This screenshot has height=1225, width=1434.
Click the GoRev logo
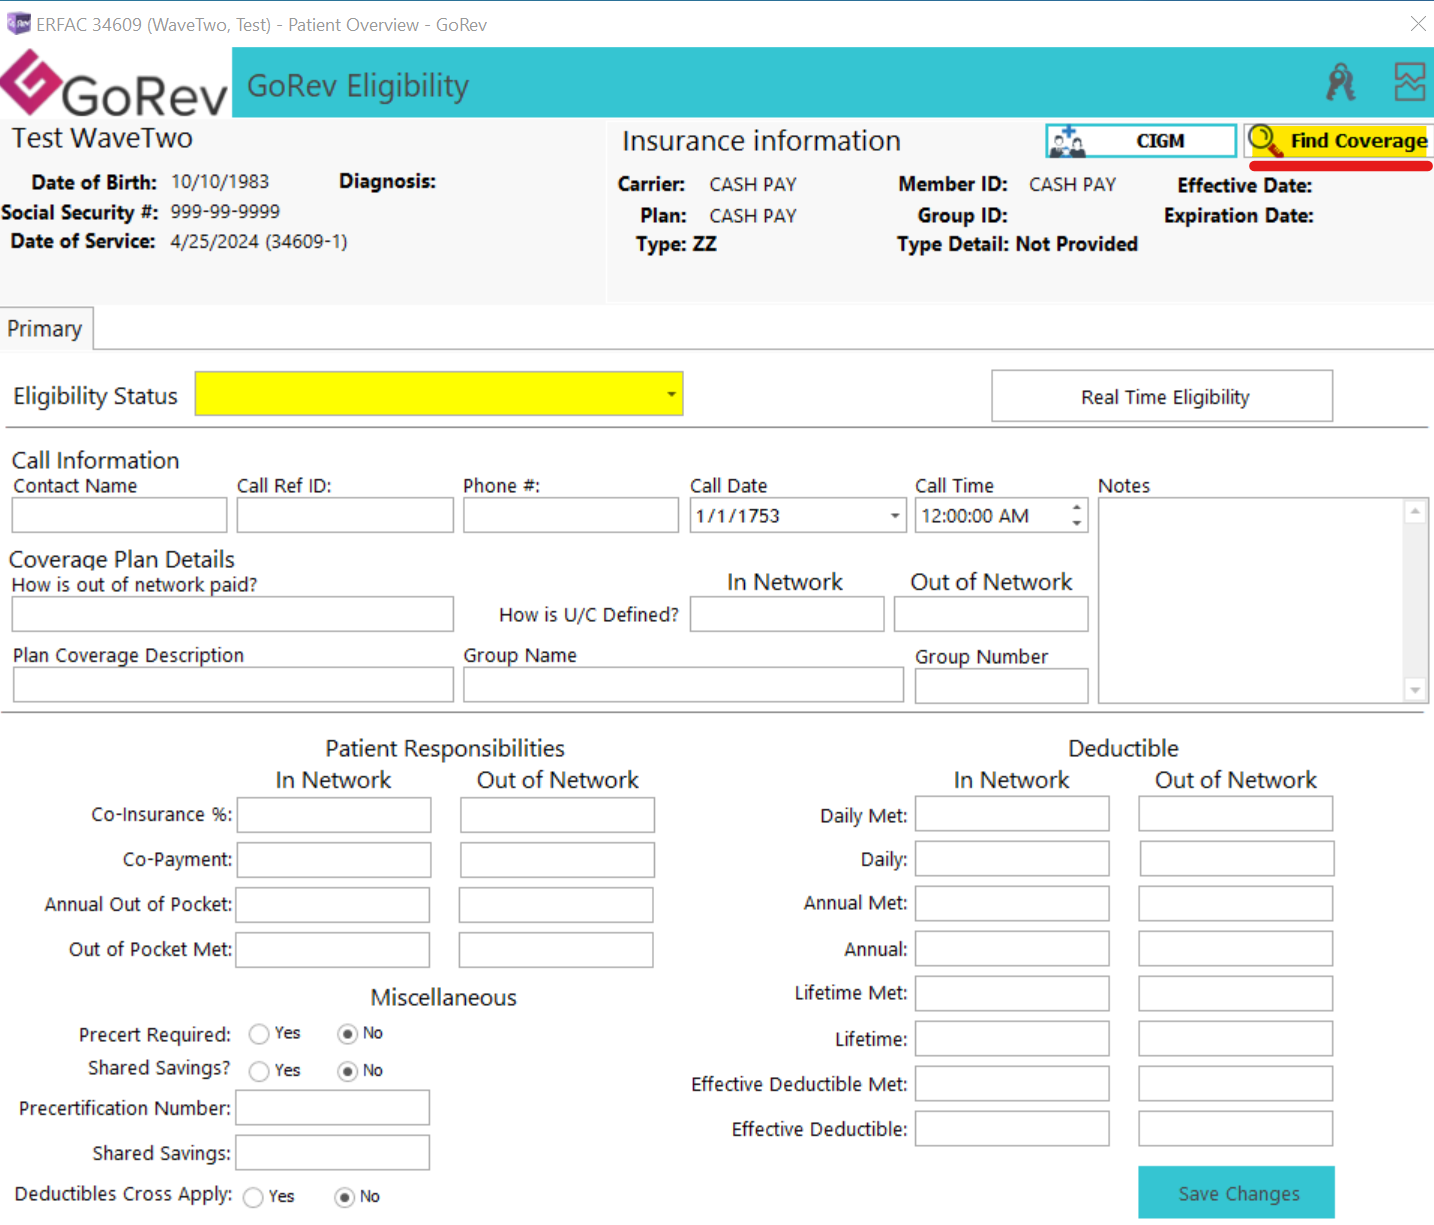(x=115, y=84)
